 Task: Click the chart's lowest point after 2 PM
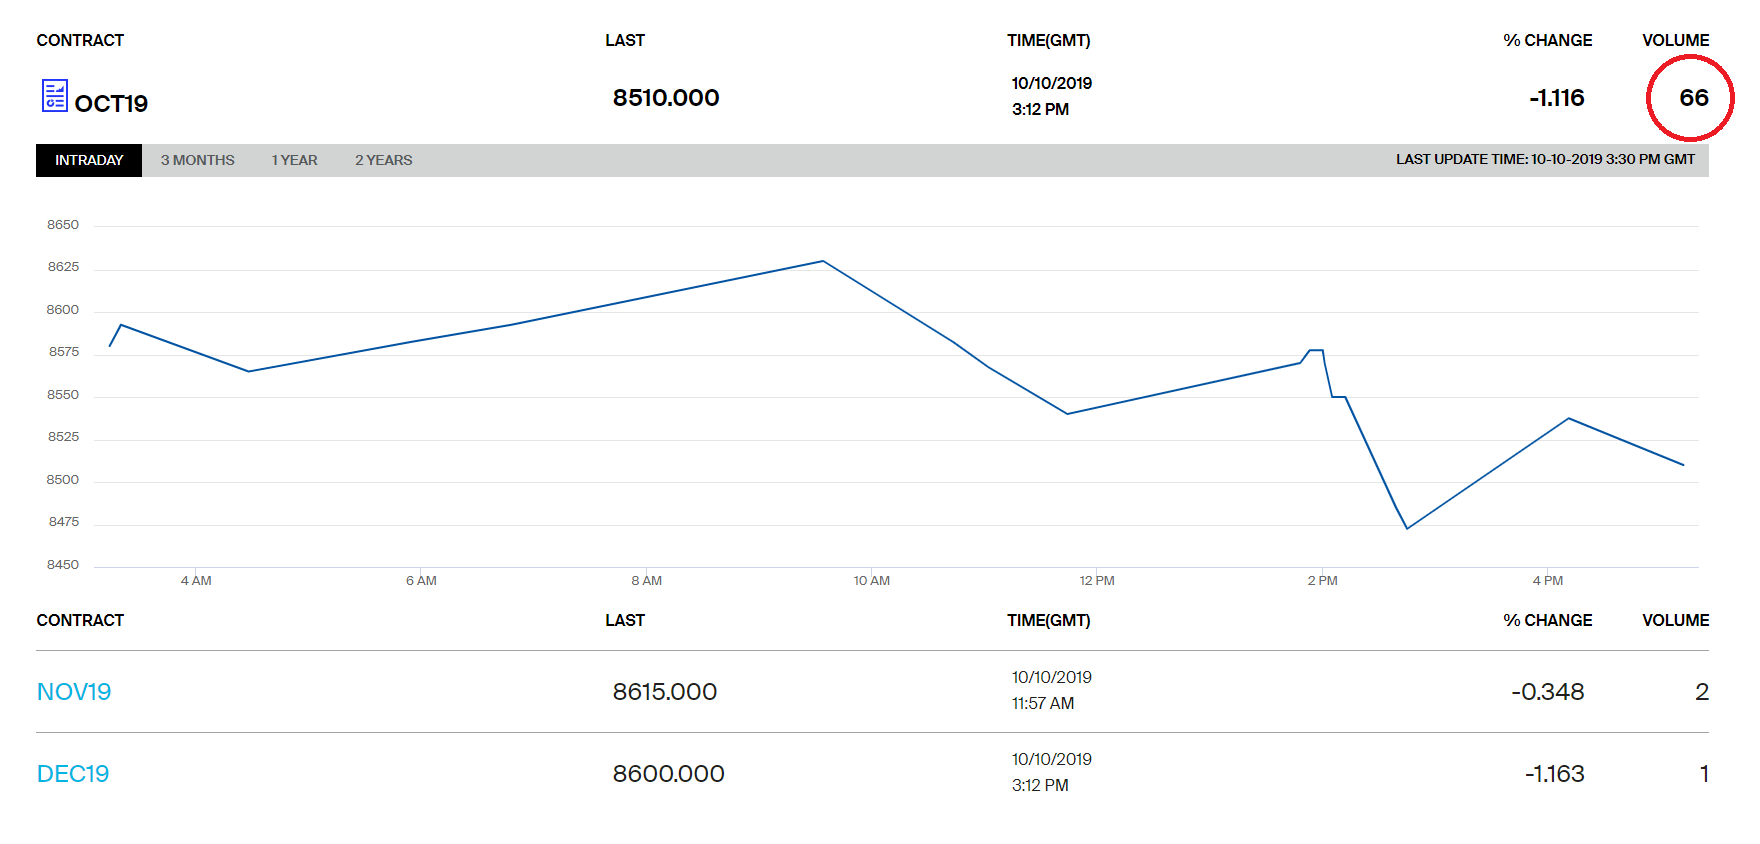(x=1407, y=528)
